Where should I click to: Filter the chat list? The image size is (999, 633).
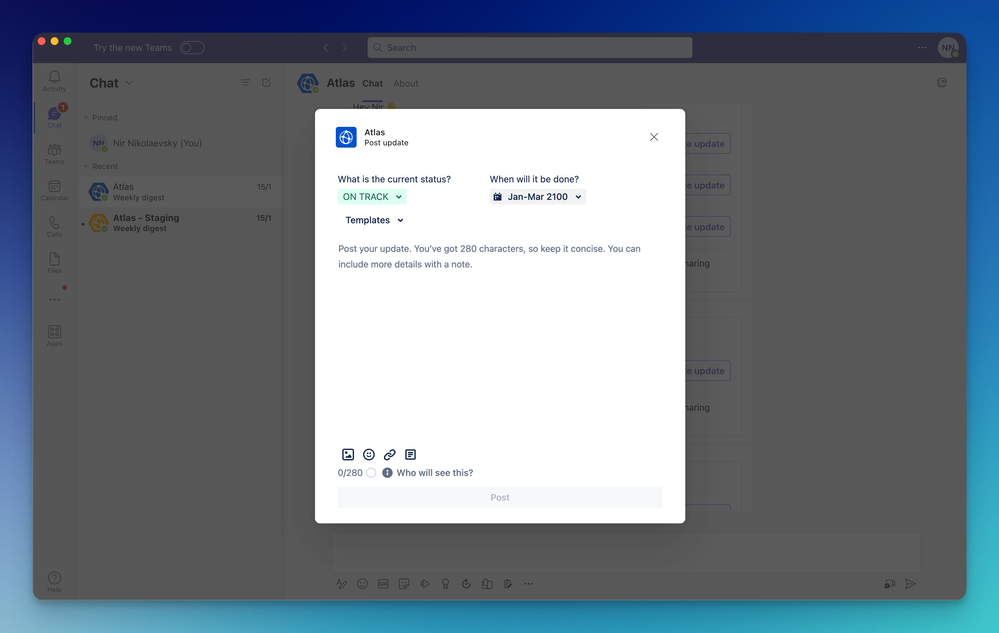coord(245,83)
